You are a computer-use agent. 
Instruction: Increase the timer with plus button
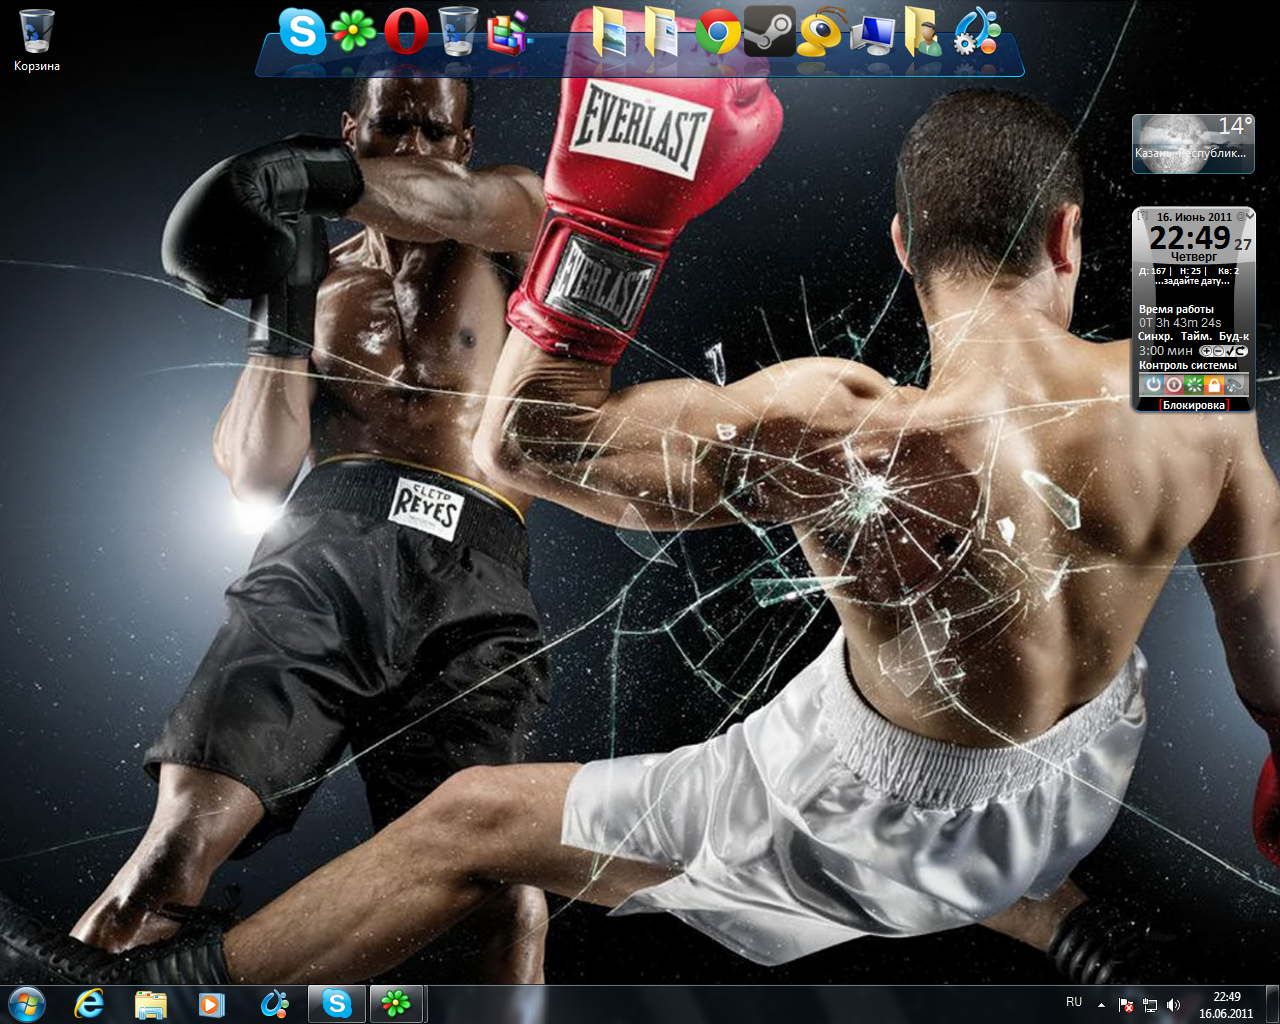click(1206, 351)
